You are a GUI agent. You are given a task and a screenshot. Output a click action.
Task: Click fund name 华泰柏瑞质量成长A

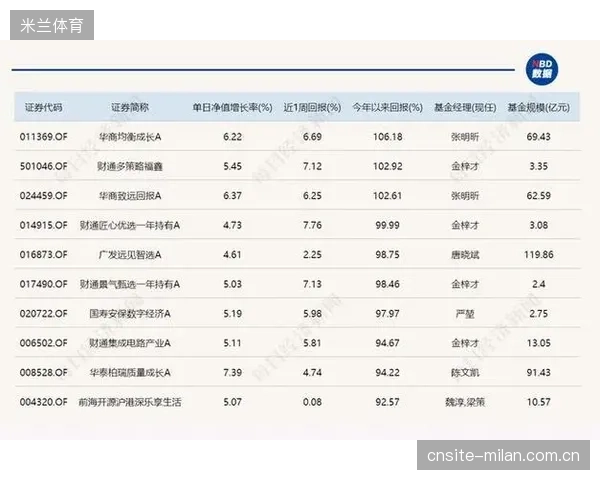tap(130, 372)
